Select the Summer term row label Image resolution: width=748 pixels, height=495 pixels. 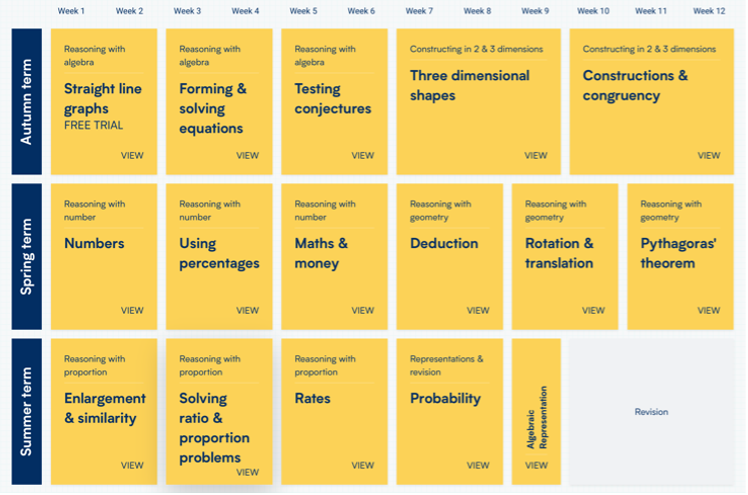coord(26,412)
